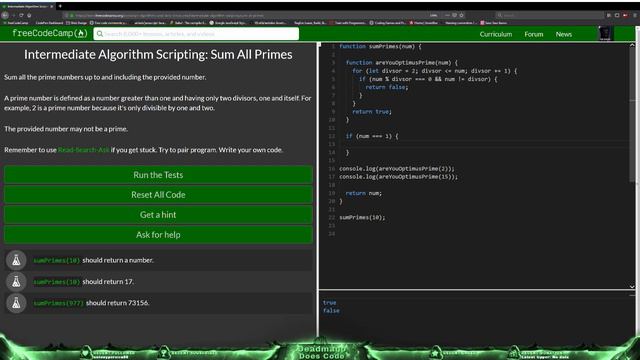Open the Forum link
The image size is (640, 360).
pyautogui.click(x=533, y=34)
